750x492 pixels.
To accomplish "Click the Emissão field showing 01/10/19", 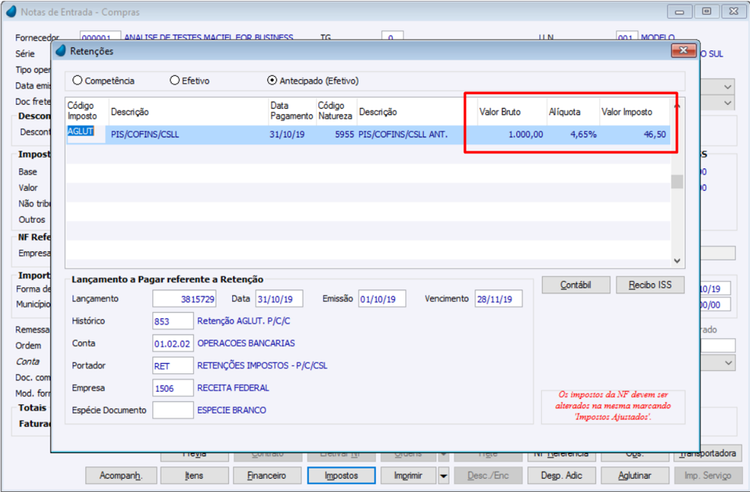I will pyautogui.click(x=382, y=299).
